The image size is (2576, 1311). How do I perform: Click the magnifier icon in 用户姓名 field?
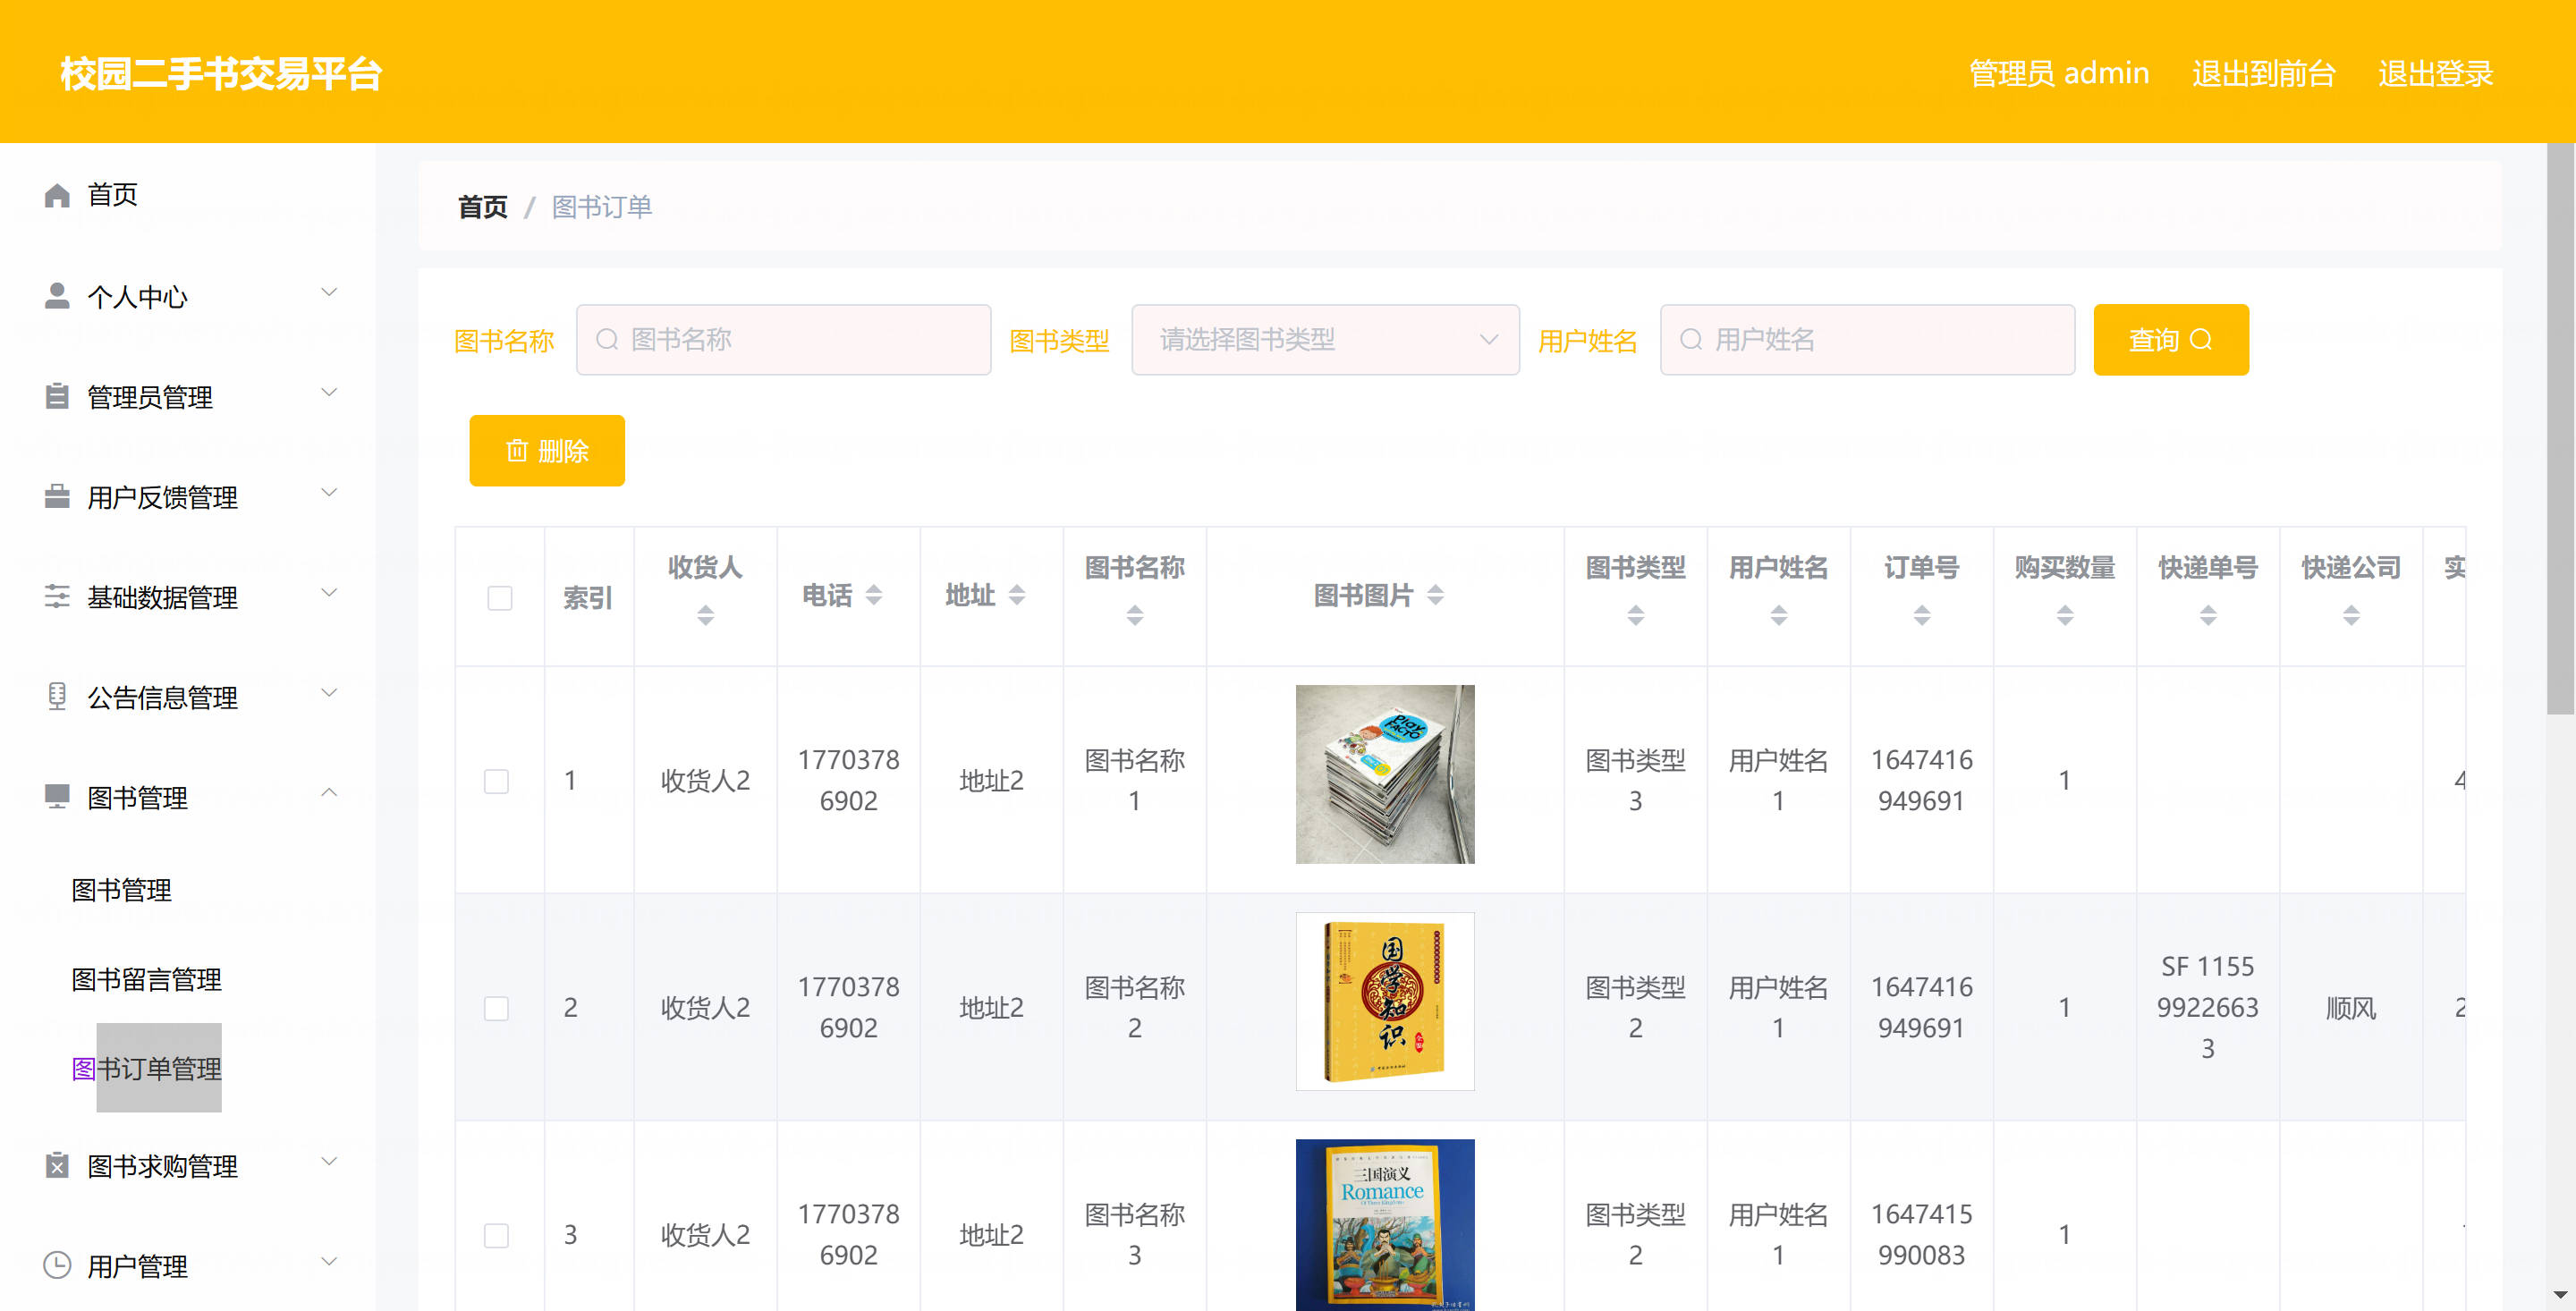[x=1691, y=340]
